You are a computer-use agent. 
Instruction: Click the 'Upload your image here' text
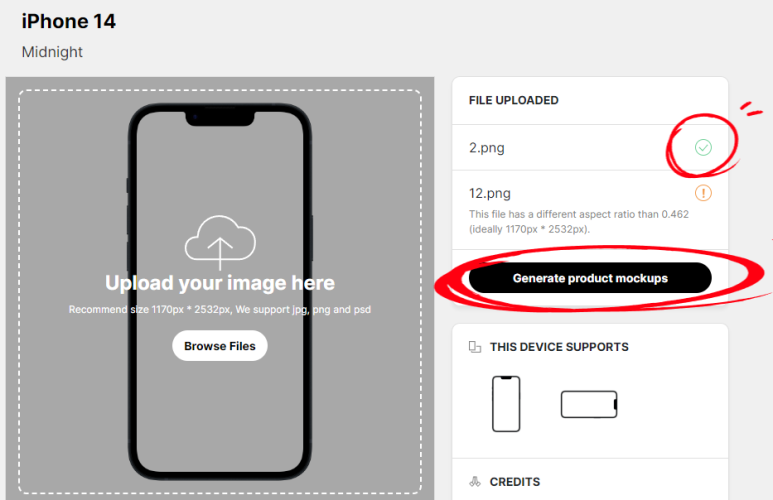(x=220, y=283)
